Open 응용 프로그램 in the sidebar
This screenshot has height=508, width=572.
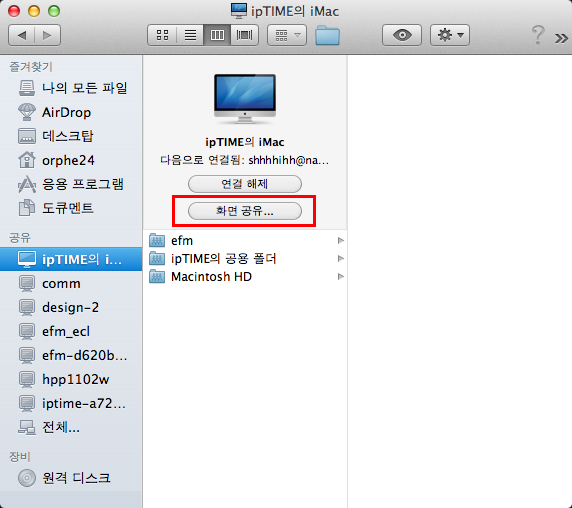[x=71, y=184]
